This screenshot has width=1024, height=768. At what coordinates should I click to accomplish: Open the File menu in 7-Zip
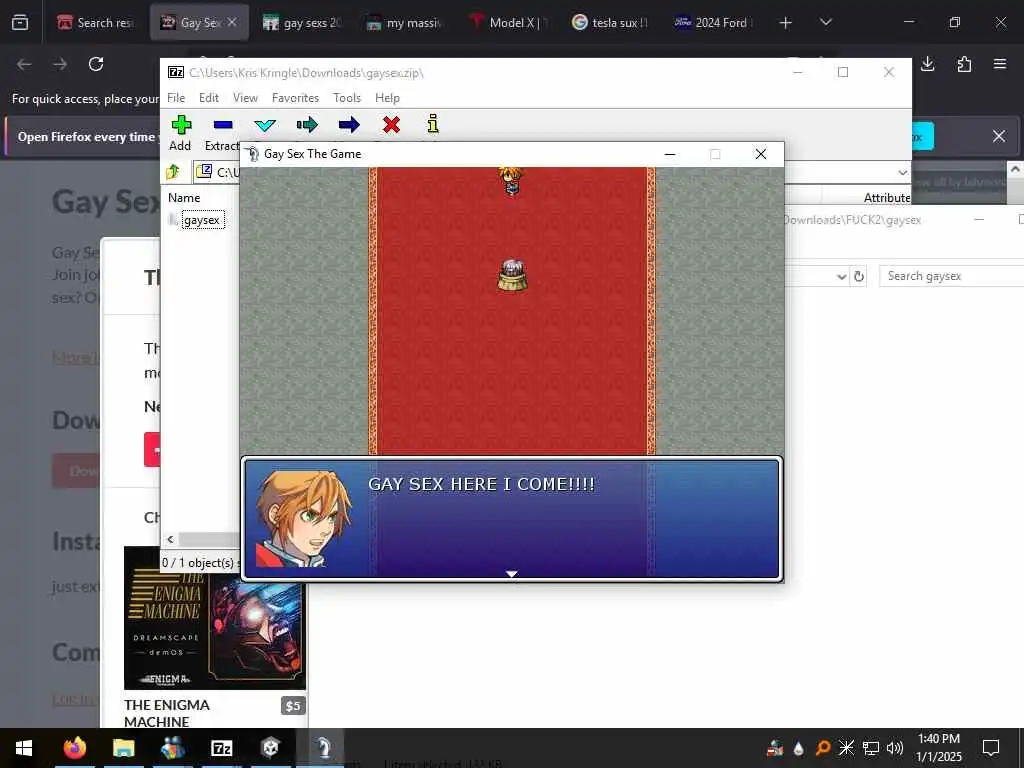coord(176,98)
